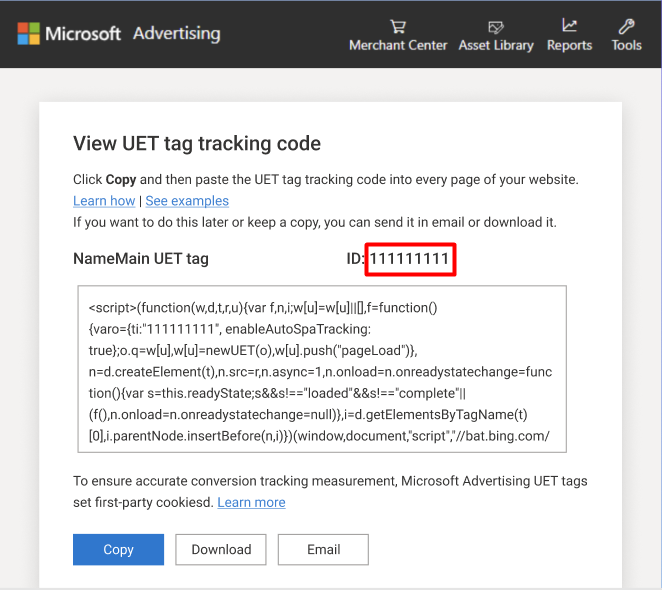
Task: Download the UET tracking code
Action: click(x=221, y=549)
